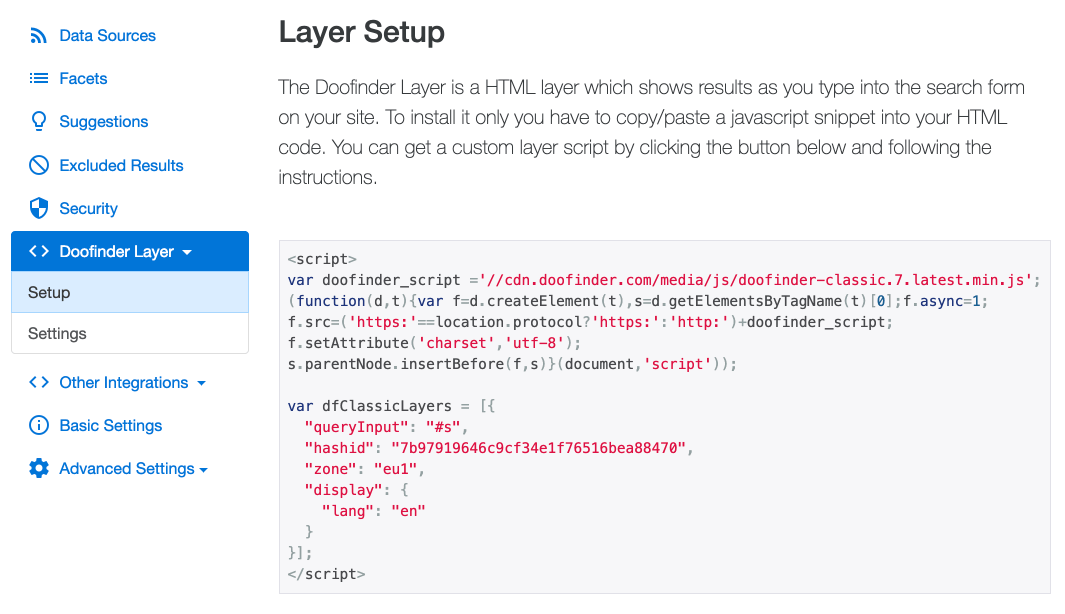This screenshot has width=1065, height=614.
Task: Click the Security shield icon
Action: point(39,209)
